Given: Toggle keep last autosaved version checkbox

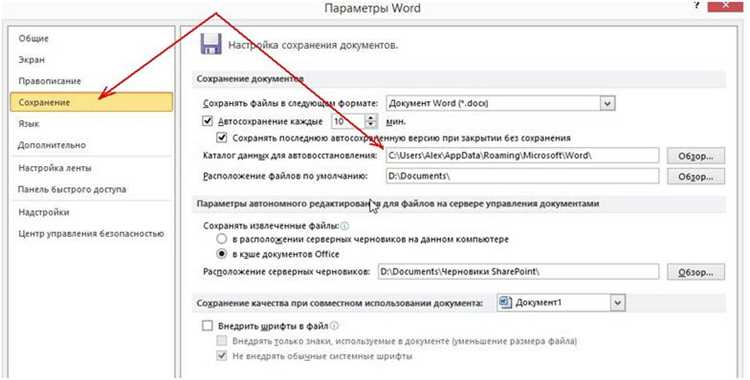Looking at the screenshot, I should [221, 138].
